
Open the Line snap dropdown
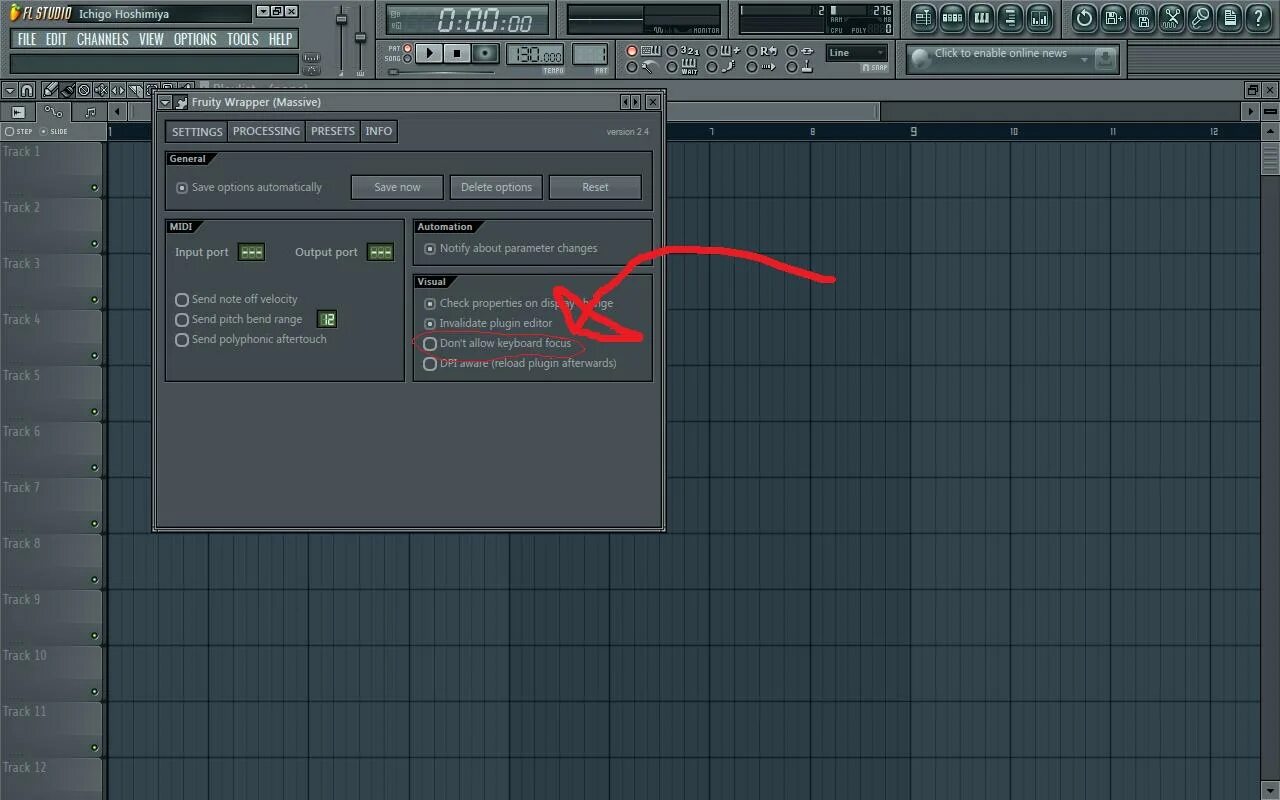point(857,52)
